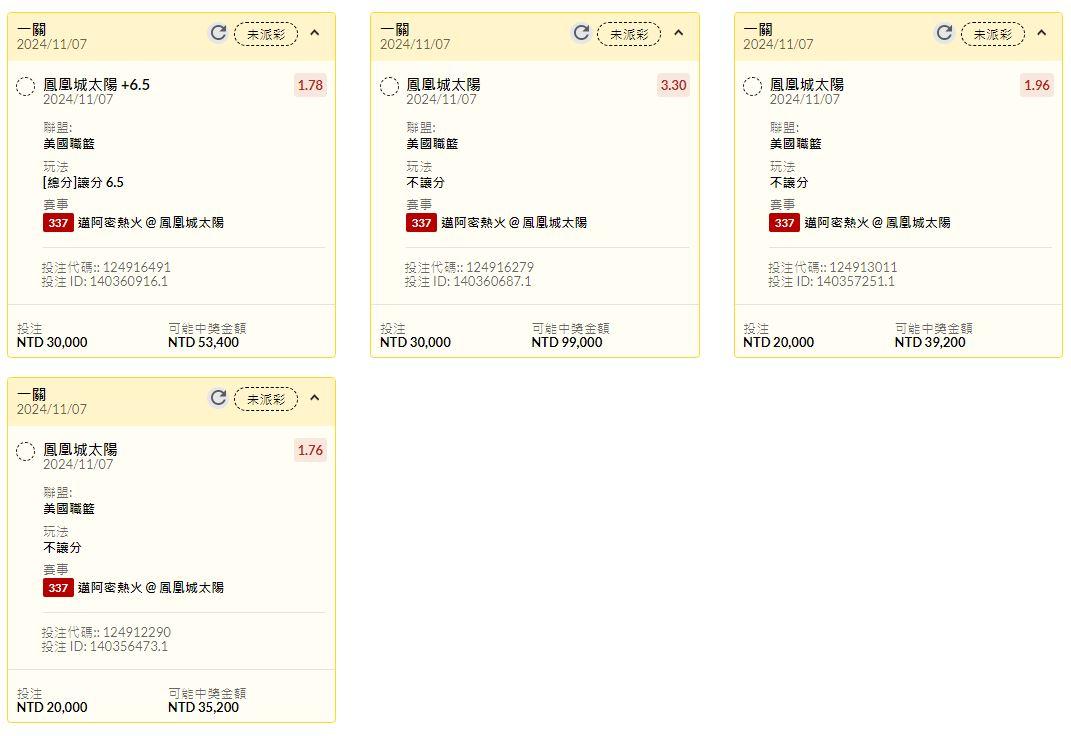Collapse the card with bet code 124916279
The height and width of the screenshot is (736, 1071).
[678, 33]
